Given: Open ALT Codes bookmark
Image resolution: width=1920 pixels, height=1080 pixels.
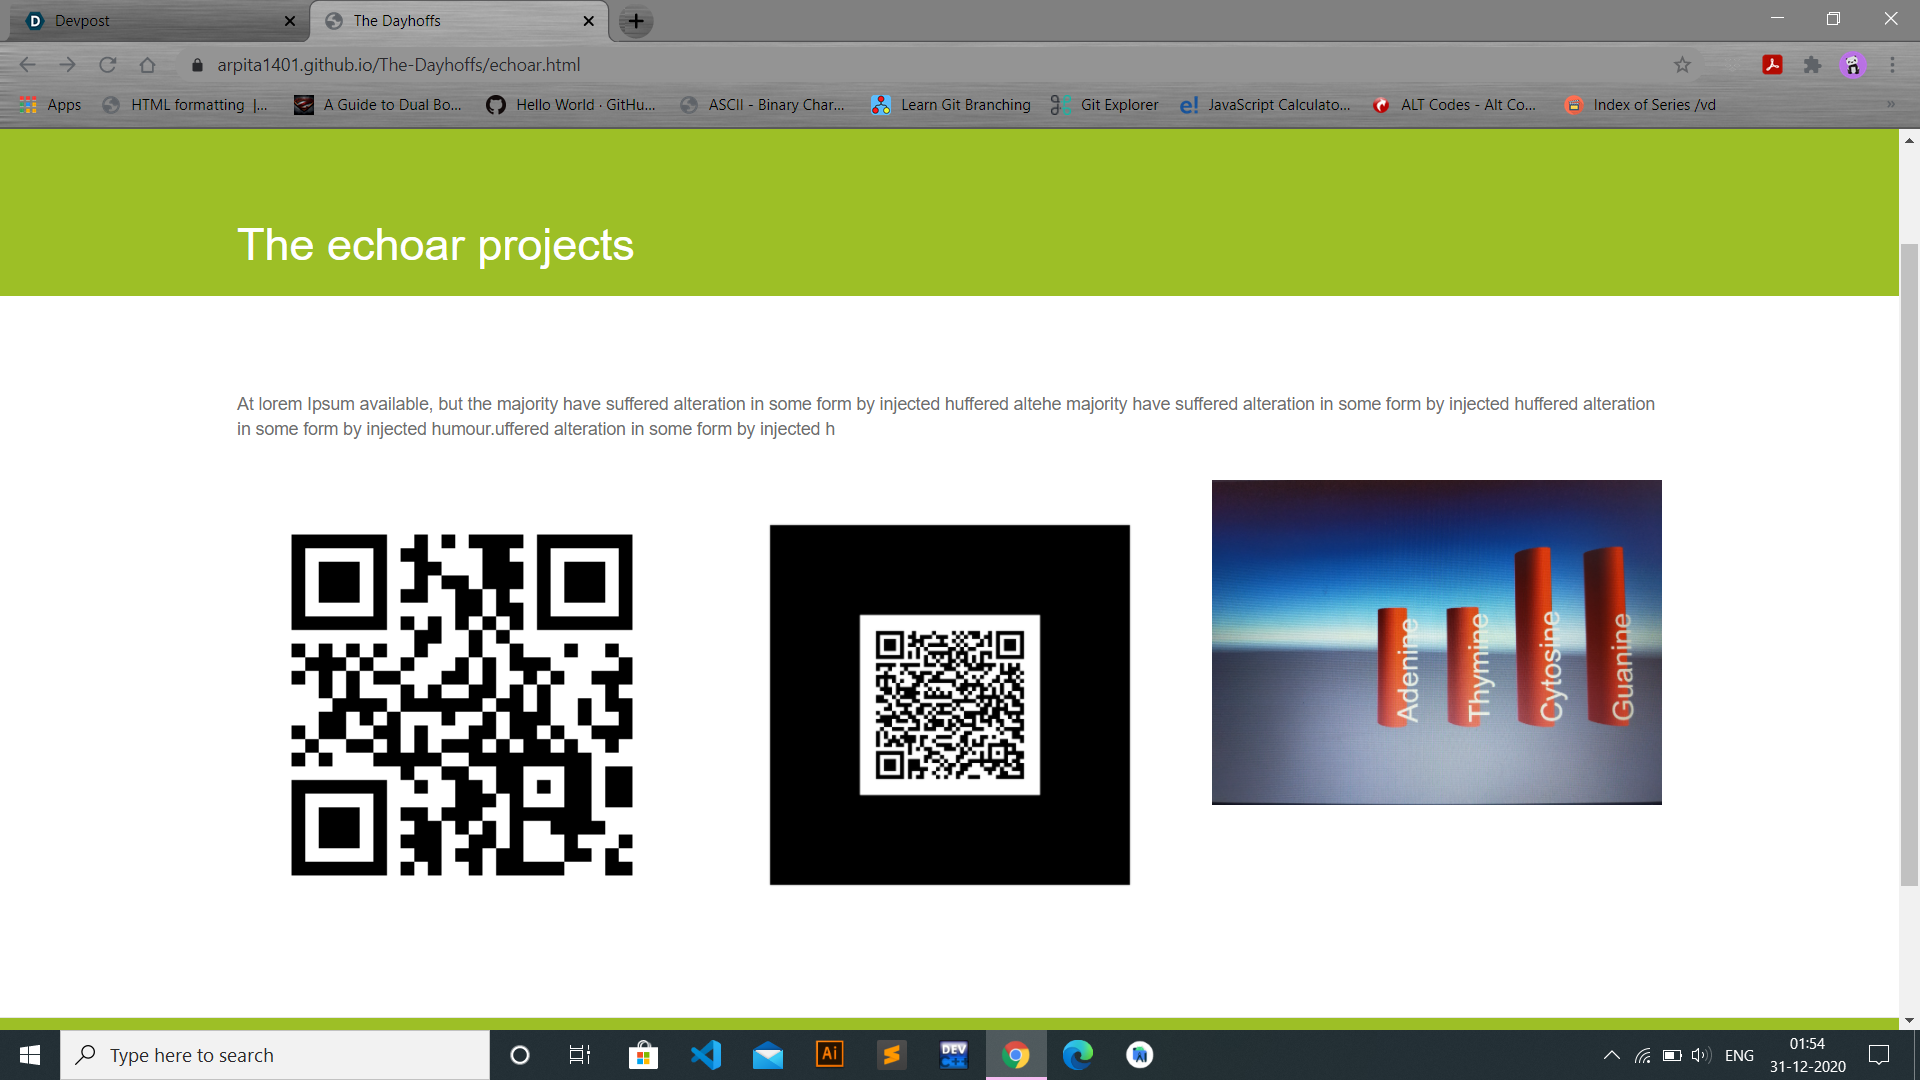Looking at the screenshot, I should (1454, 105).
